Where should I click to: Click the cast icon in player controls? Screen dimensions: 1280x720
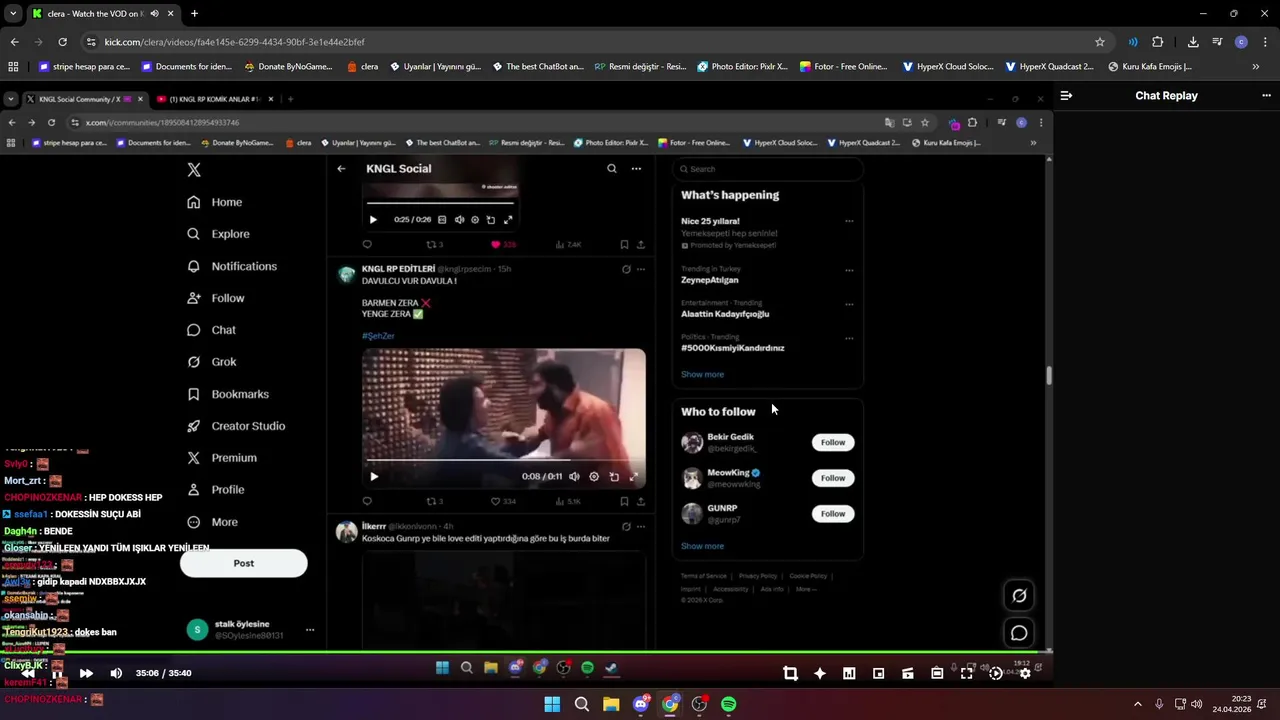(x=908, y=673)
